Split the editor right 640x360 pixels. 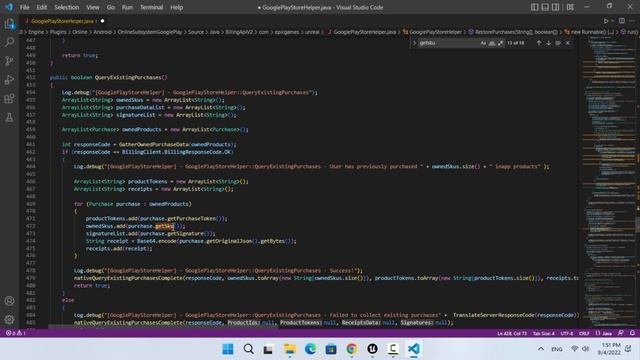pyautogui.click(x=622, y=21)
